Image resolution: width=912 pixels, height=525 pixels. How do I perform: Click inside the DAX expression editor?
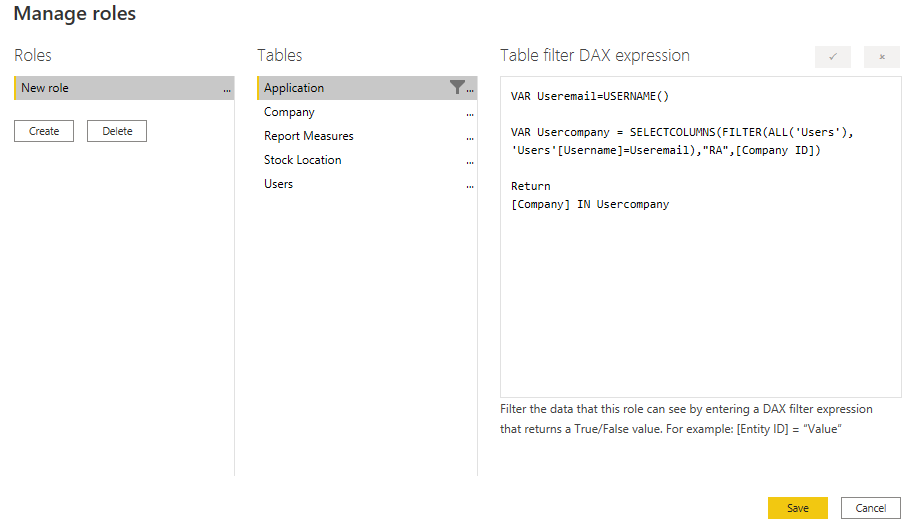tap(701, 291)
